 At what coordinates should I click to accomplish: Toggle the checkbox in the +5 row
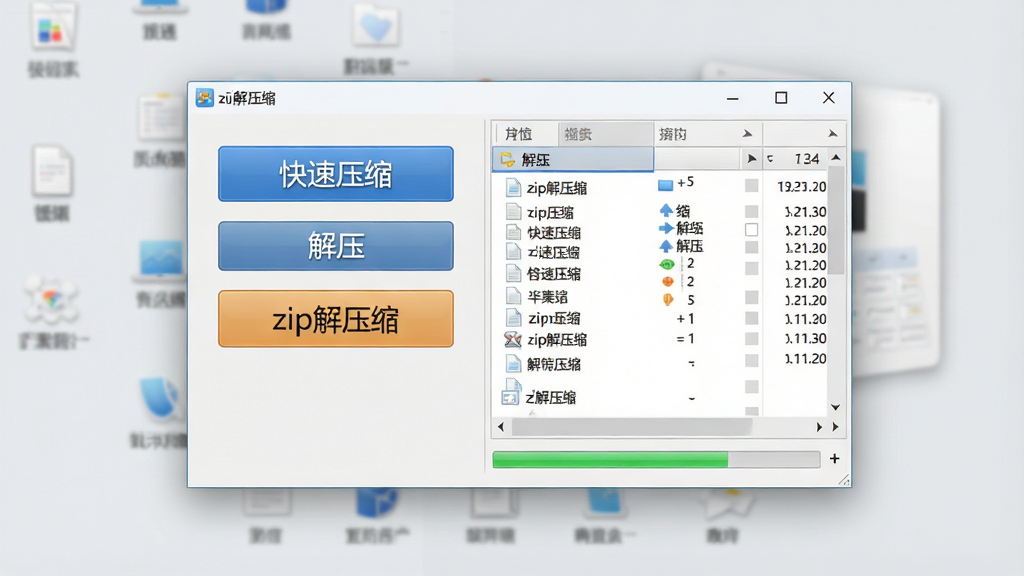click(752, 185)
